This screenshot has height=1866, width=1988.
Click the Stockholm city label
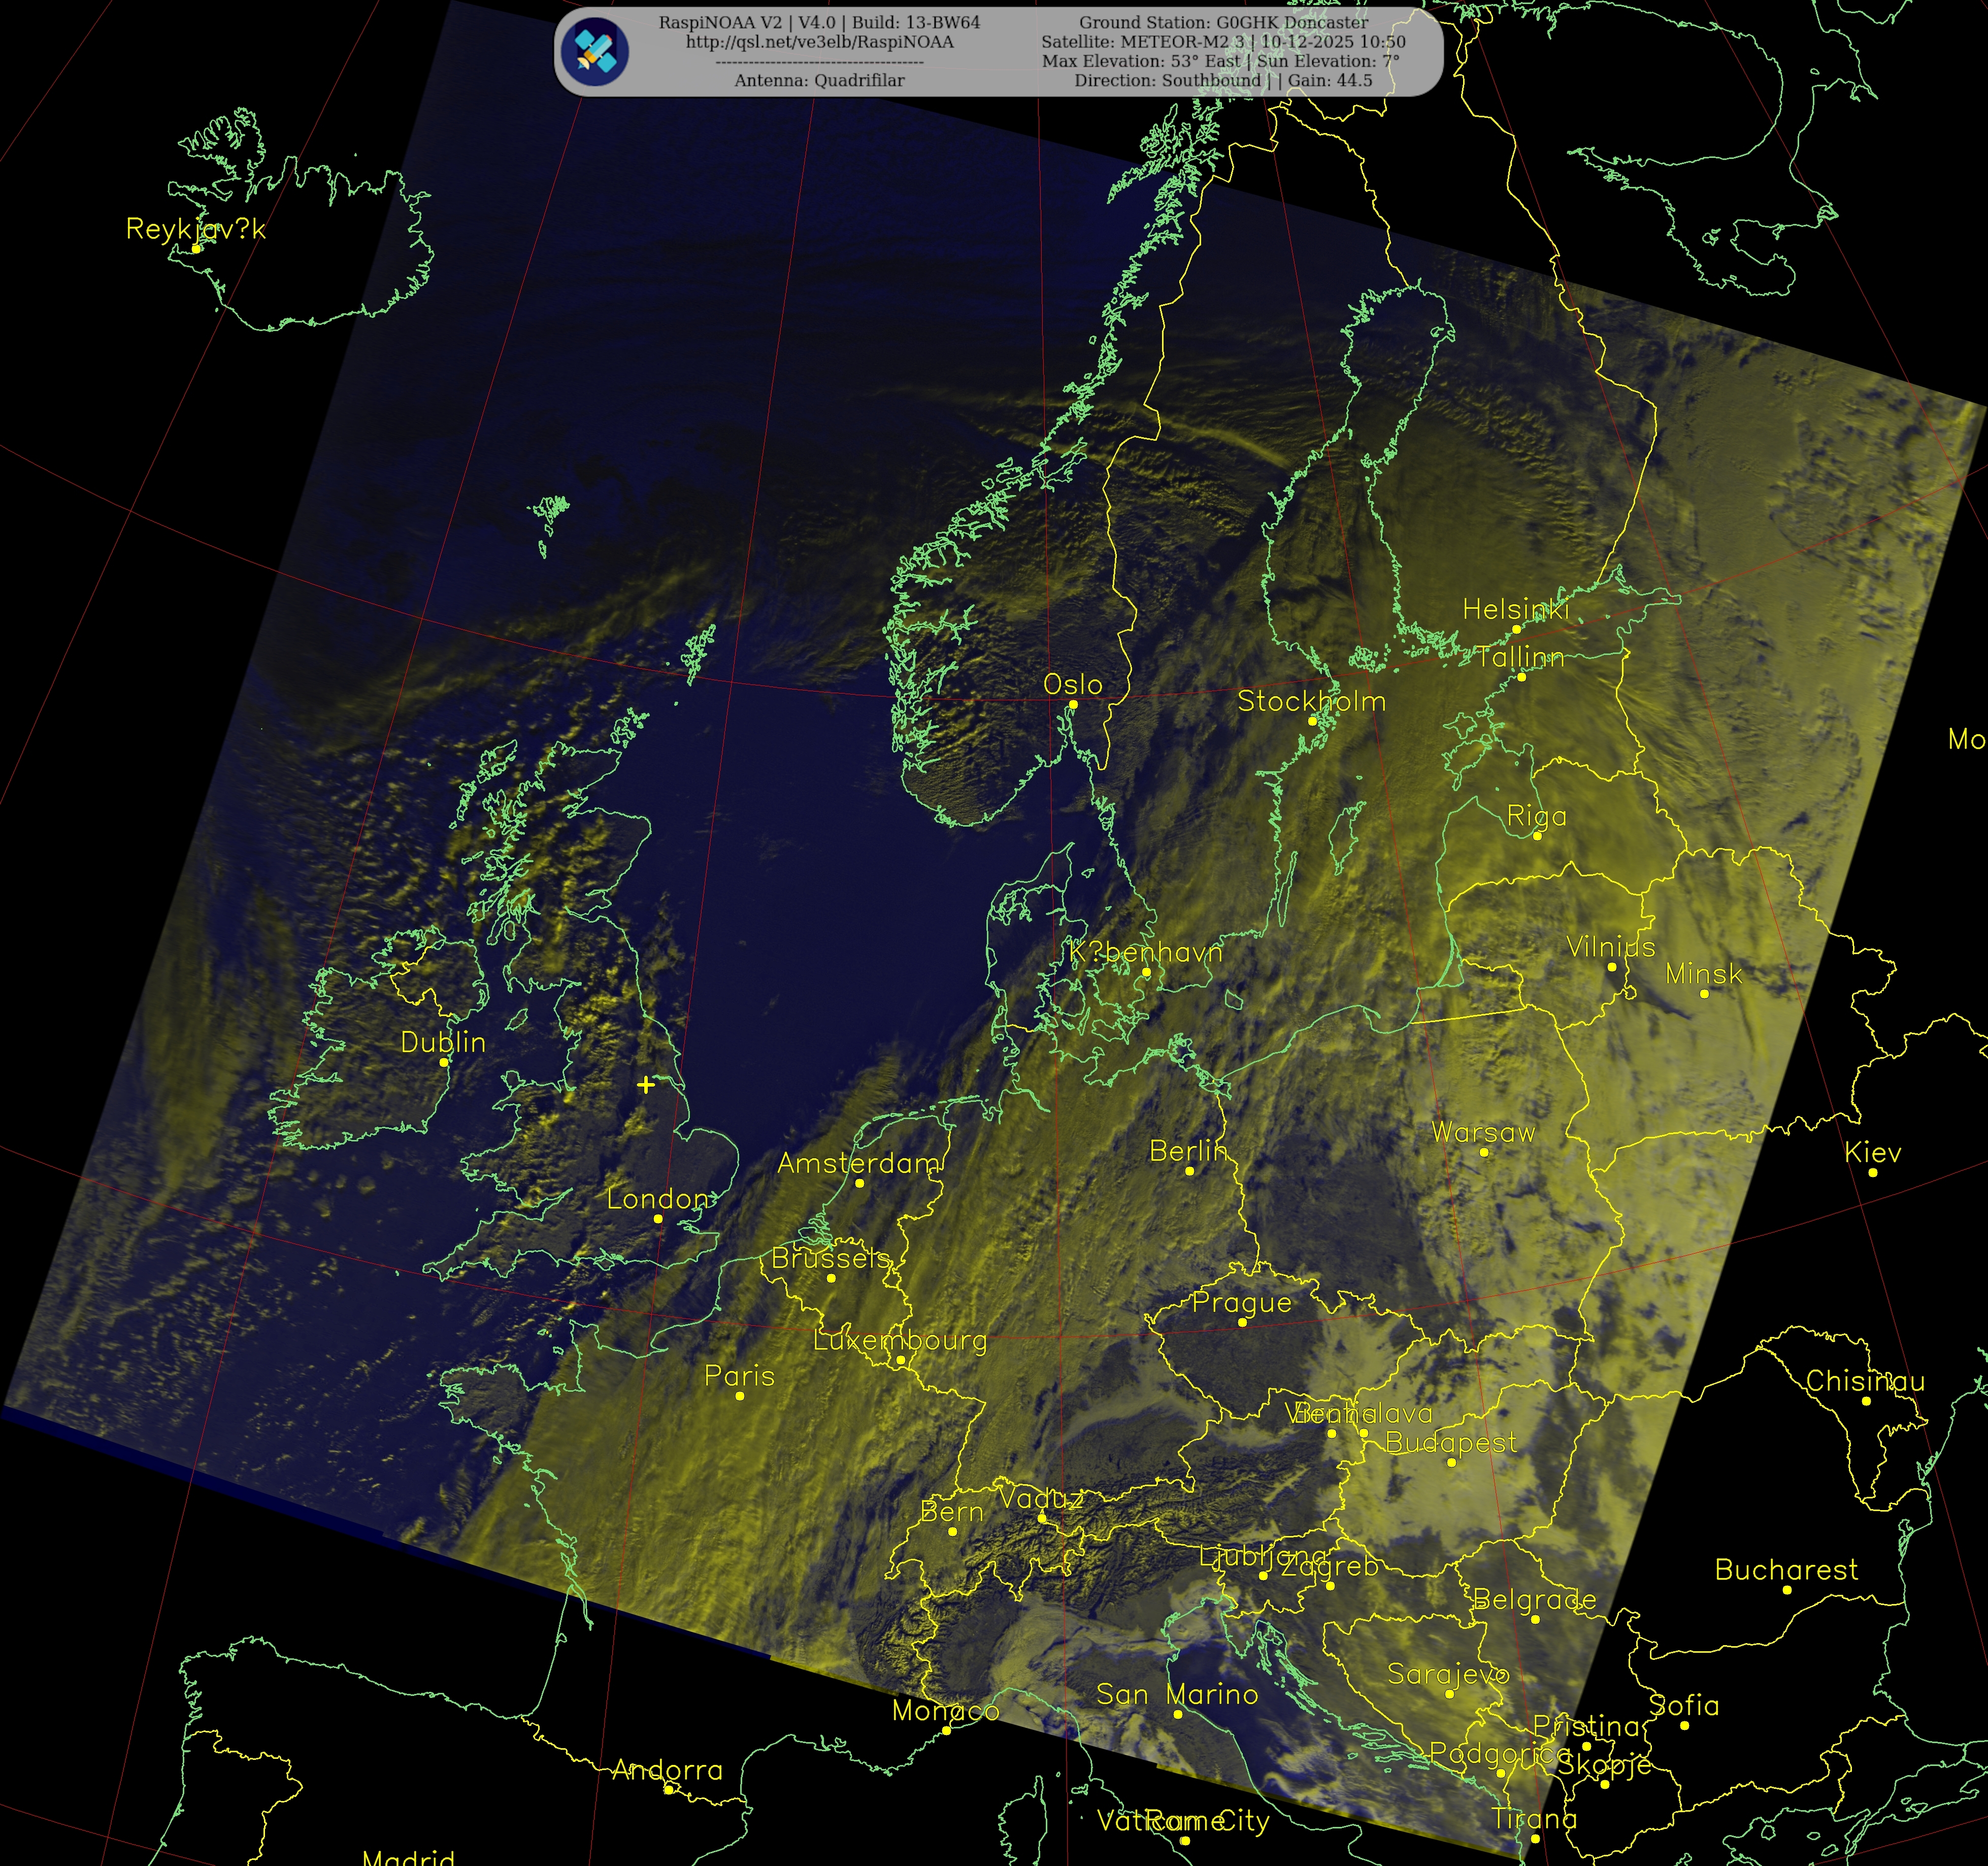tap(1311, 701)
